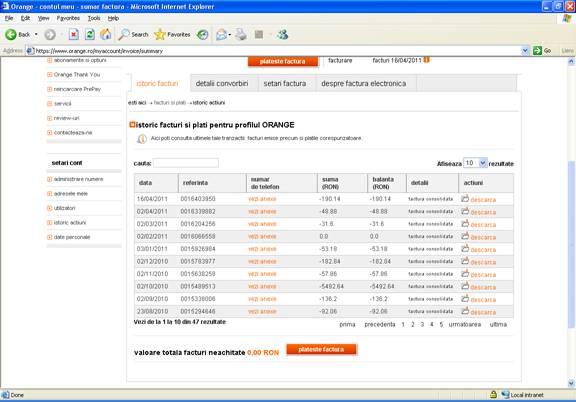Screen dimensions: 576x402
Task: Click the Forward arrow in the browser toolbar
Action: coord(50,35)
